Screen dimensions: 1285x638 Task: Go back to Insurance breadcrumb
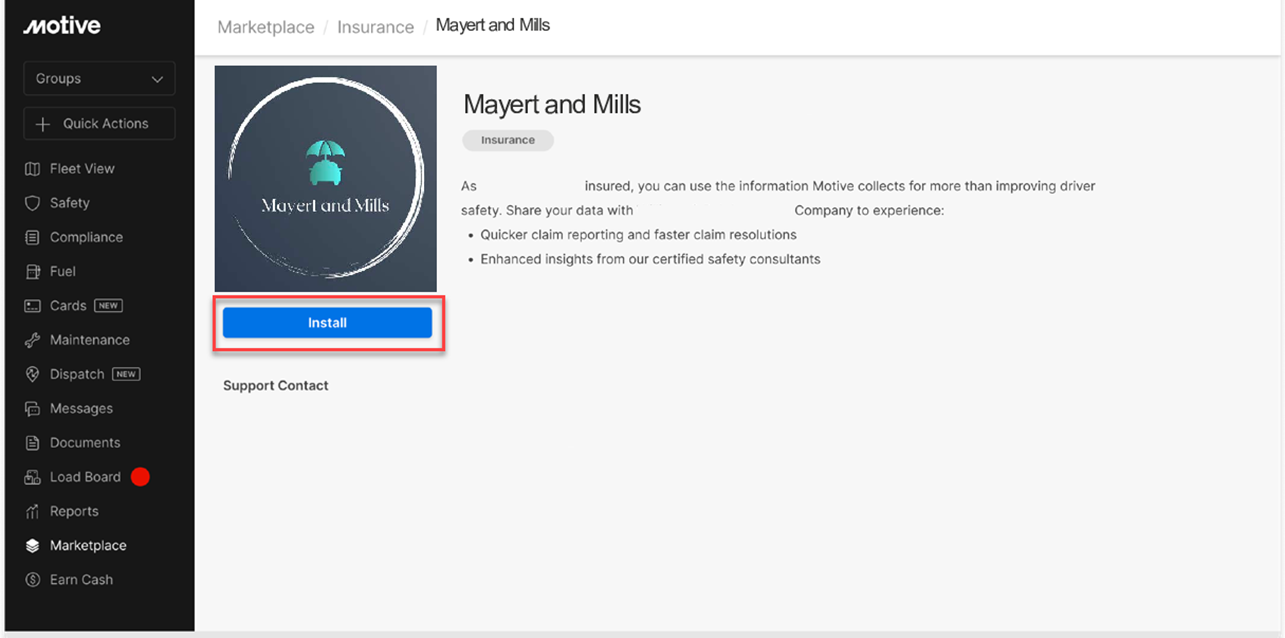(375, 27)
